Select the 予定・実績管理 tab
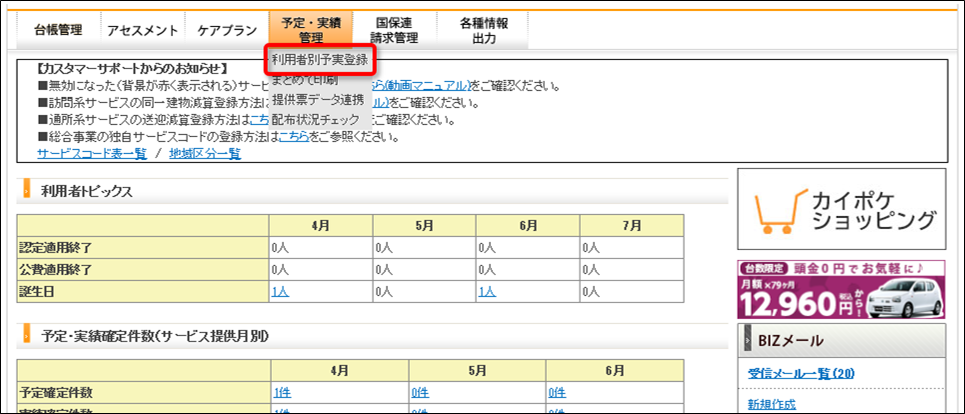 coord(311,30)
